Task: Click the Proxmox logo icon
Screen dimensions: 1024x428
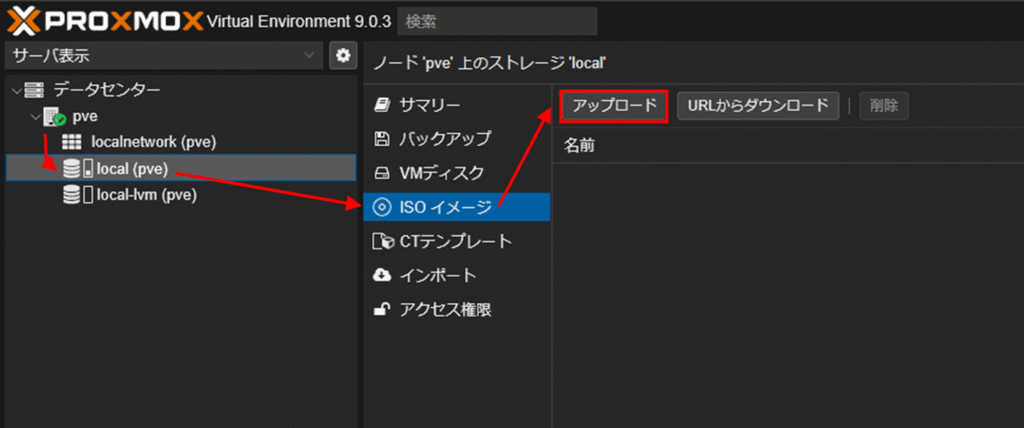Action: pyautogui.click(x=22, y=19)
